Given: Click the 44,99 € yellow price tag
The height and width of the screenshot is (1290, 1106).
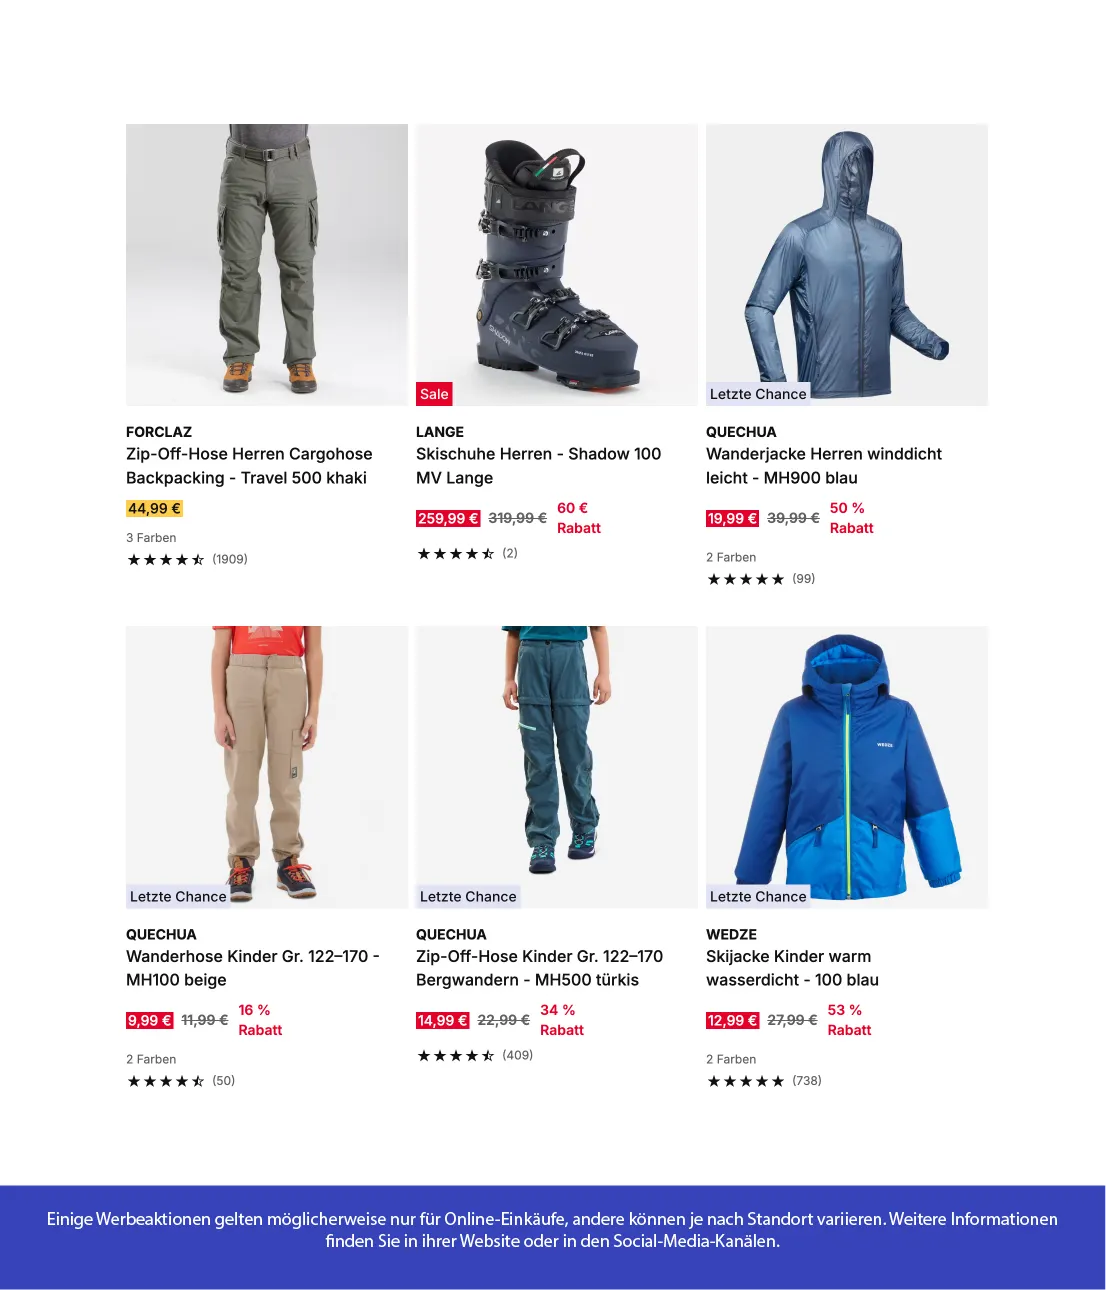Looking at the screenshot, I should point(155,509).
